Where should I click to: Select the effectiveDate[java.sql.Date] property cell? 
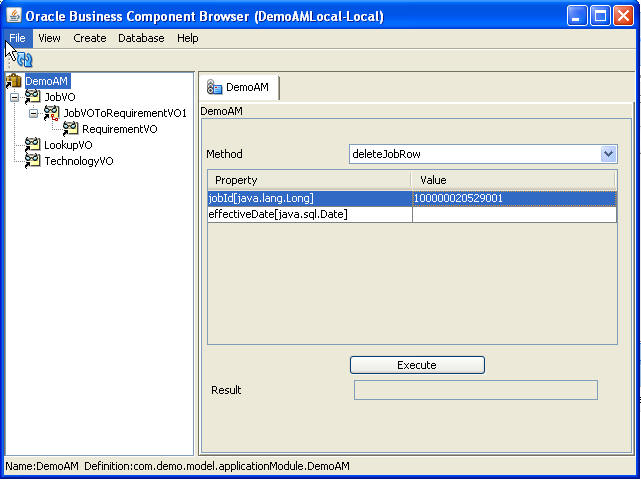point(310,214)
